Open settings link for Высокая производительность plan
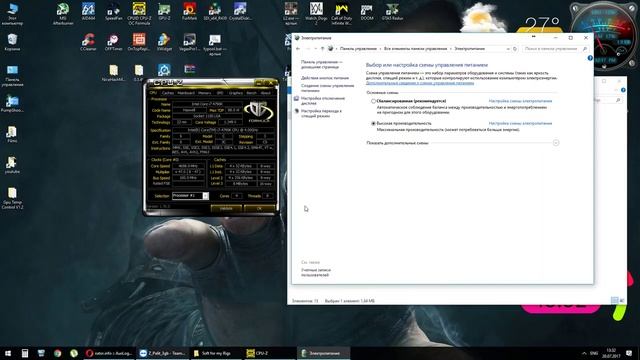This screenshot has height=360, width=640. (x=520, y=123)
